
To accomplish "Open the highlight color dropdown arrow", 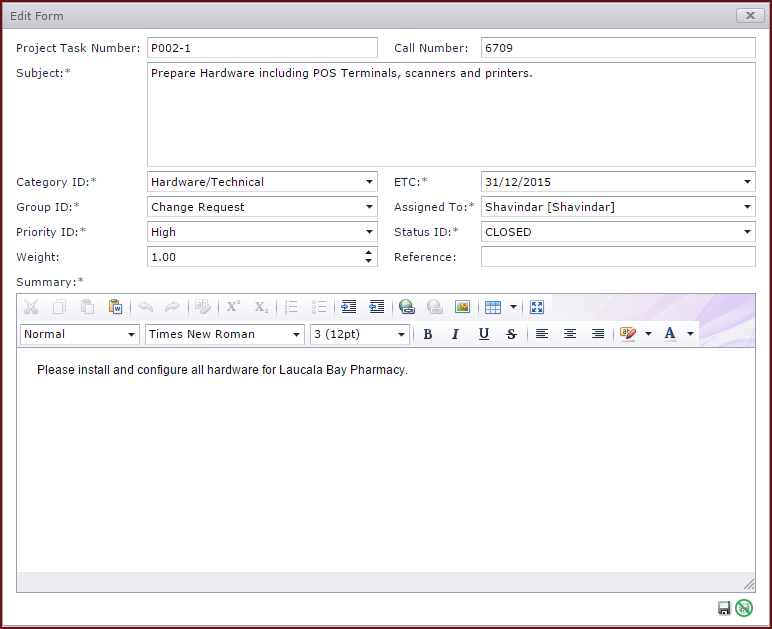I will (x=648, y=334).
